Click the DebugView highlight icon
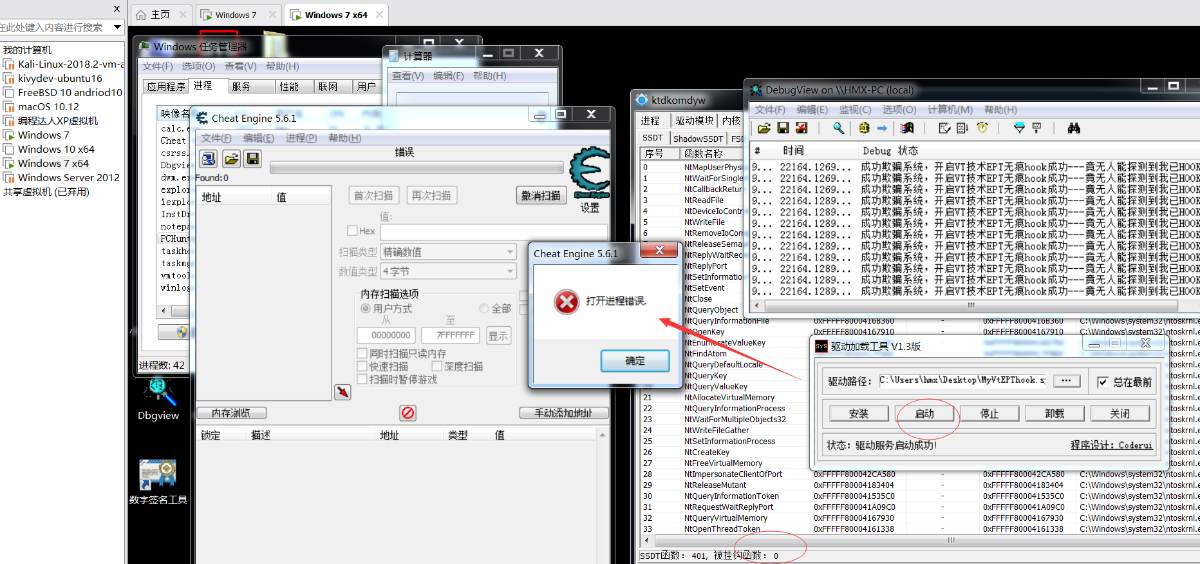 coord(1037,128)
